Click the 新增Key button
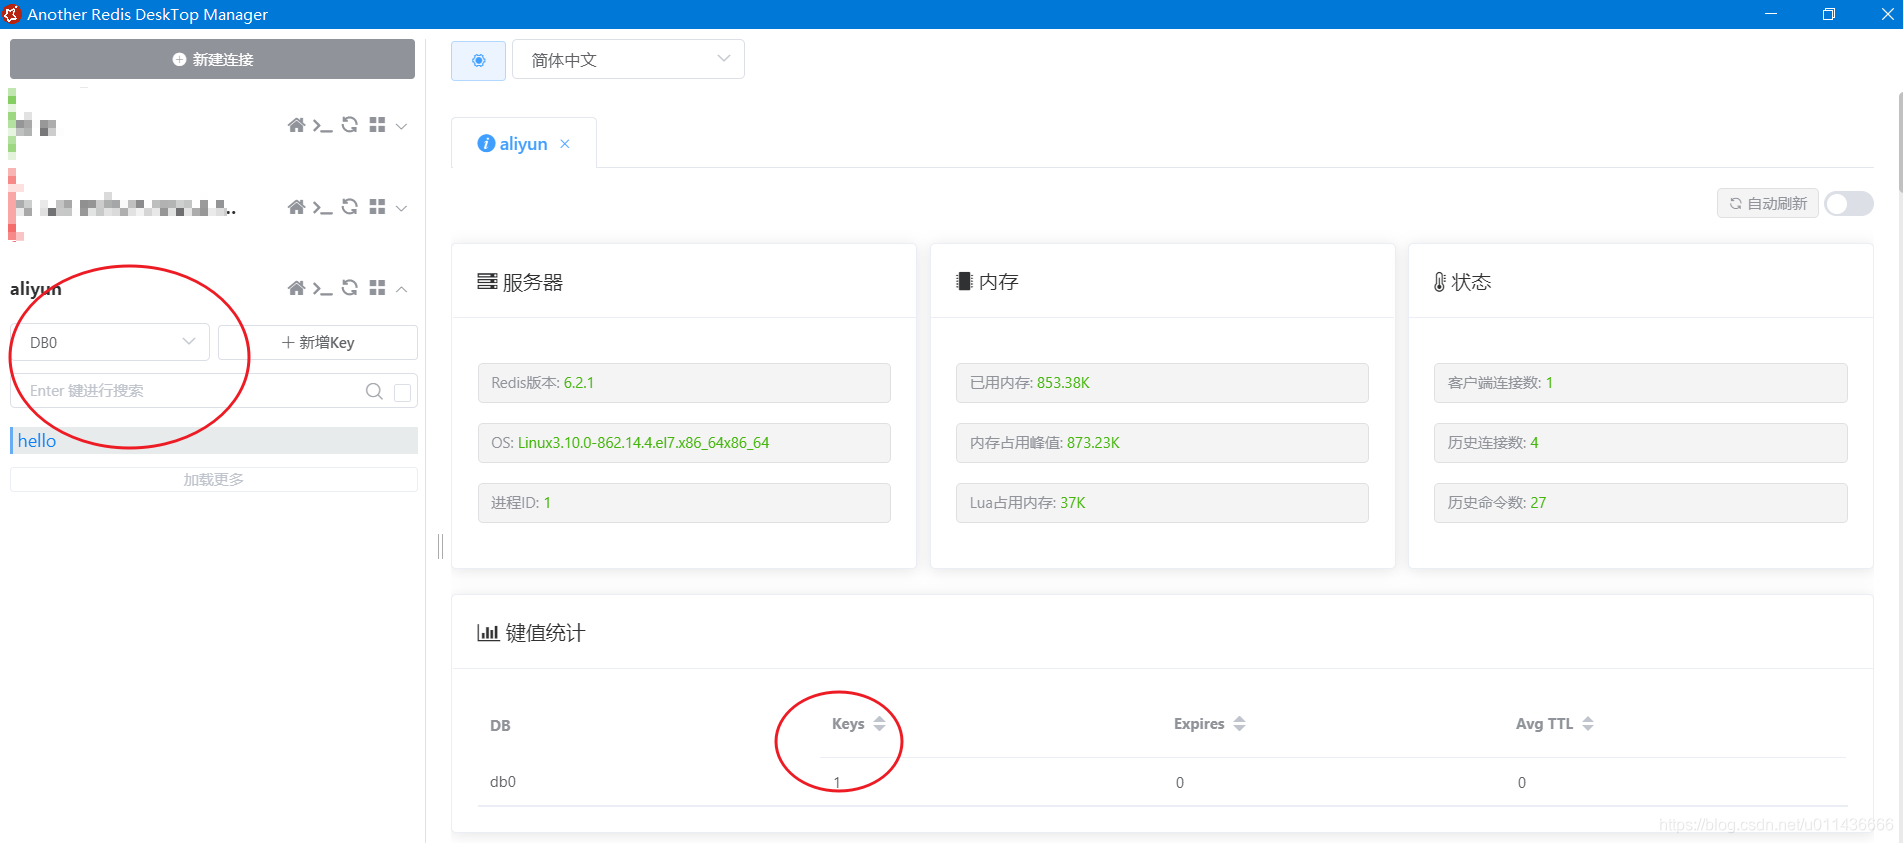The width and height of the screenshot is (1903, 843). [318, 342]
